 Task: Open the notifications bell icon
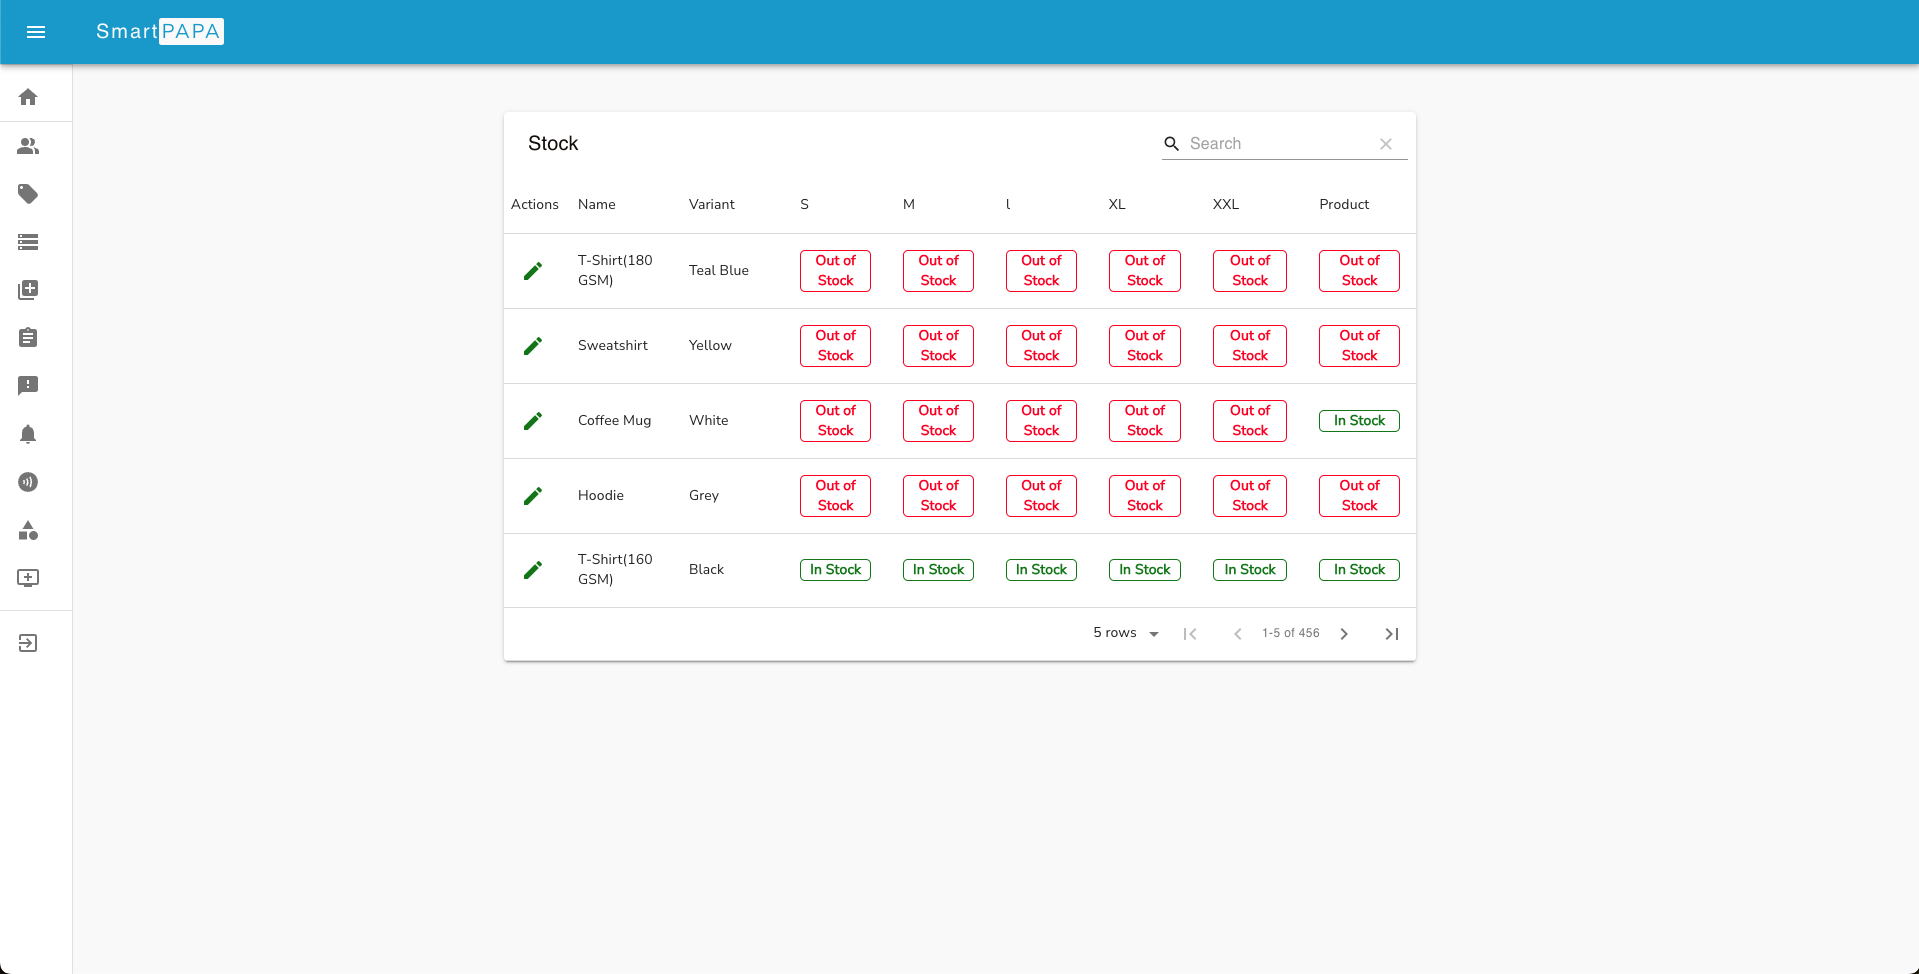pos(28,434)
